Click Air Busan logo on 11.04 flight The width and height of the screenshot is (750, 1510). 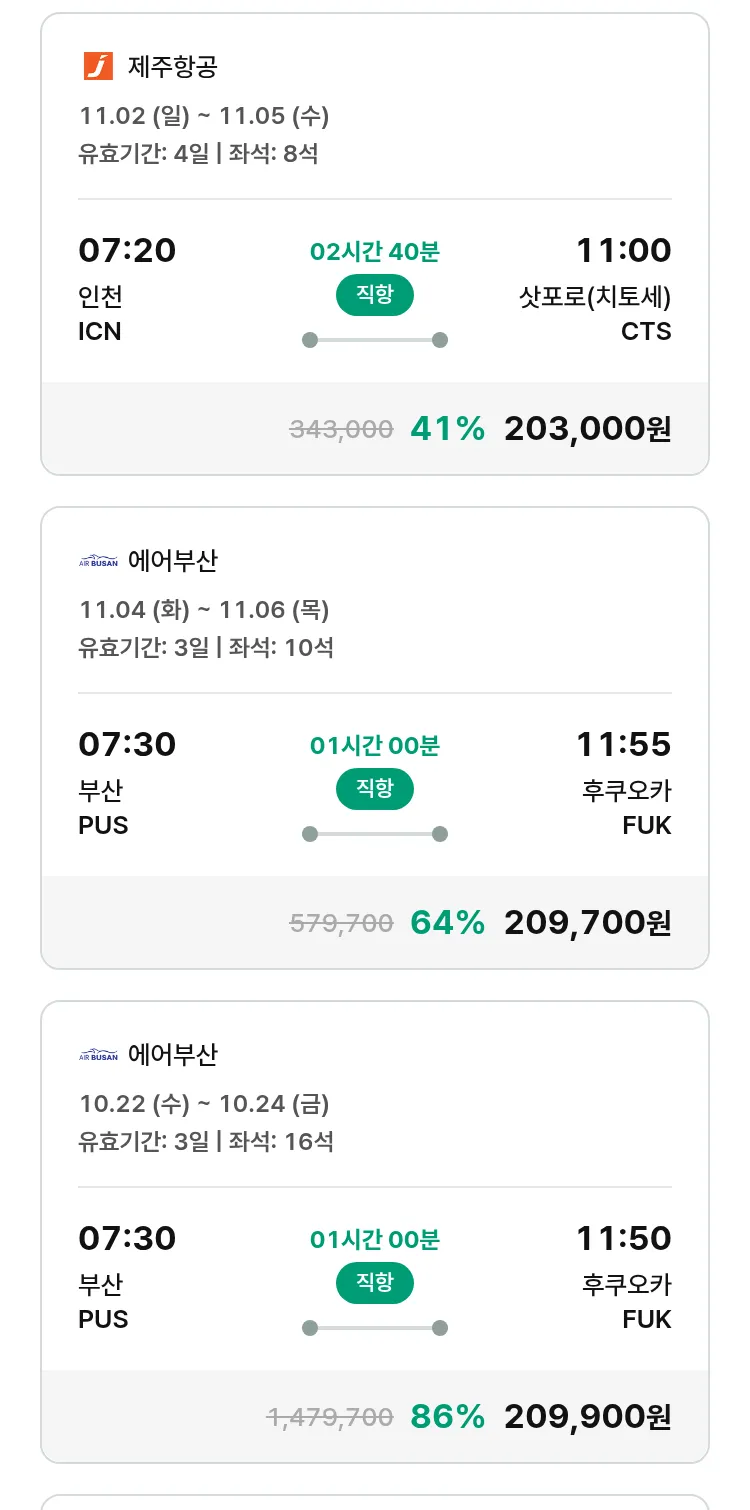(98, 561)
